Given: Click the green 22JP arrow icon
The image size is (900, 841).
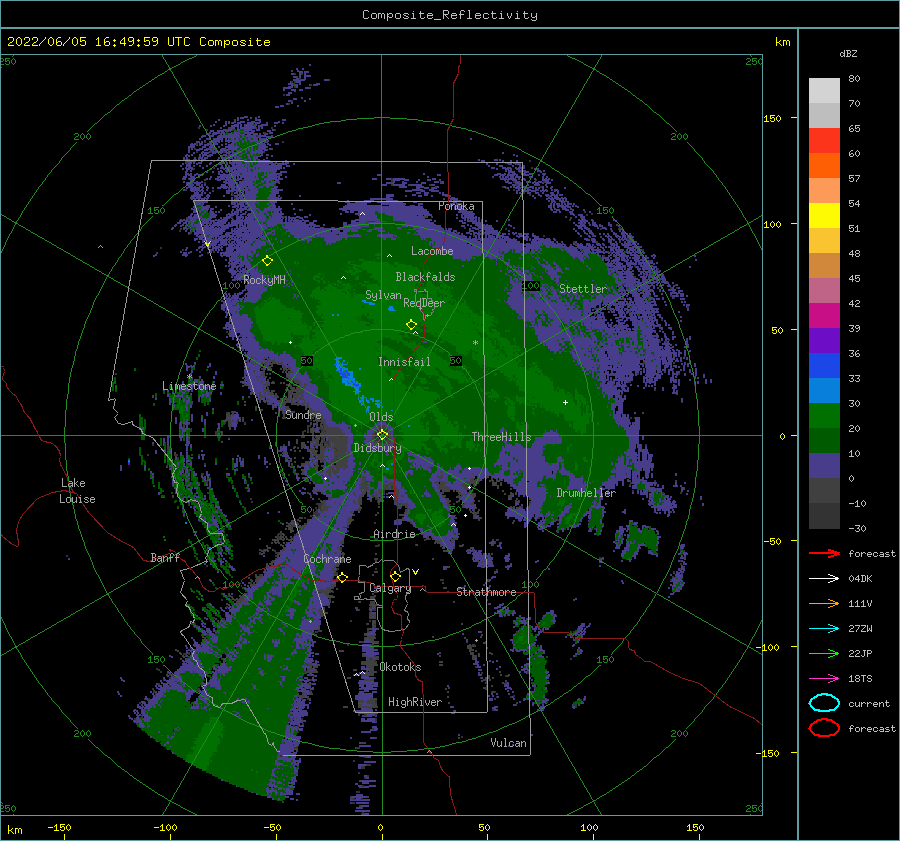Looking at the screenshot, I should point(824,653).
